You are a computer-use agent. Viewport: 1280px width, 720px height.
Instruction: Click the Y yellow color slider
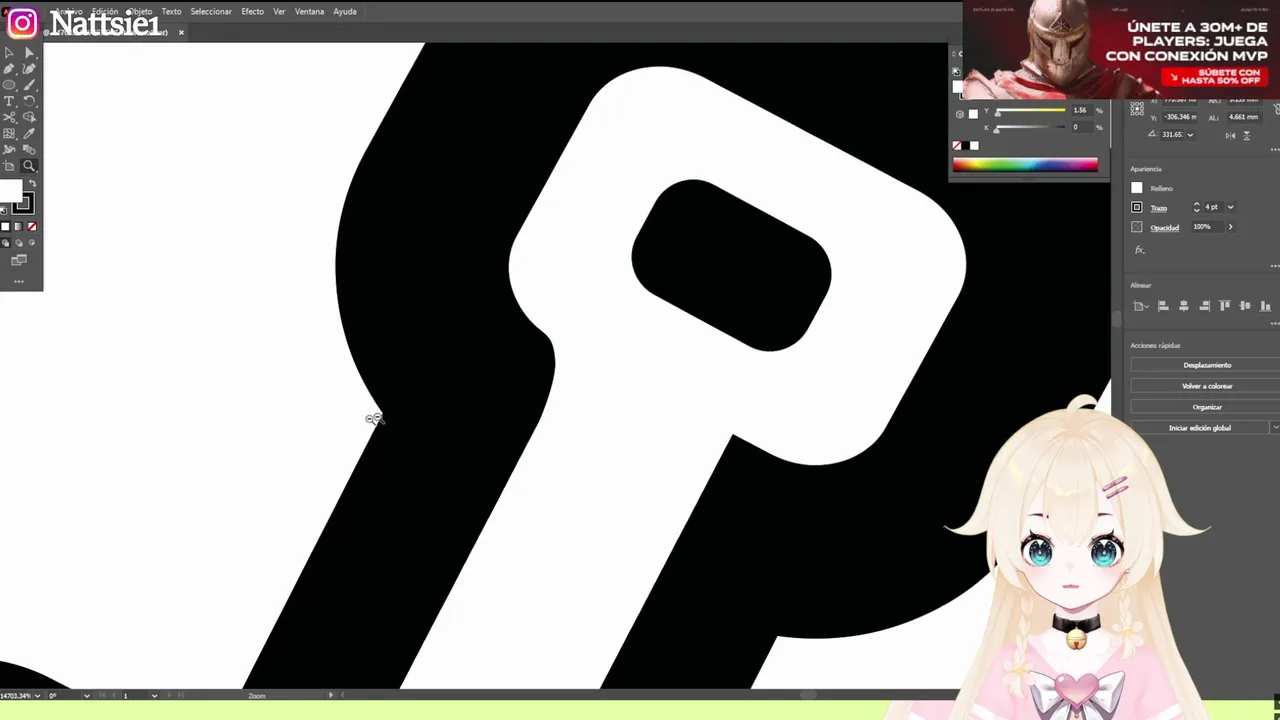point(1031,110)
